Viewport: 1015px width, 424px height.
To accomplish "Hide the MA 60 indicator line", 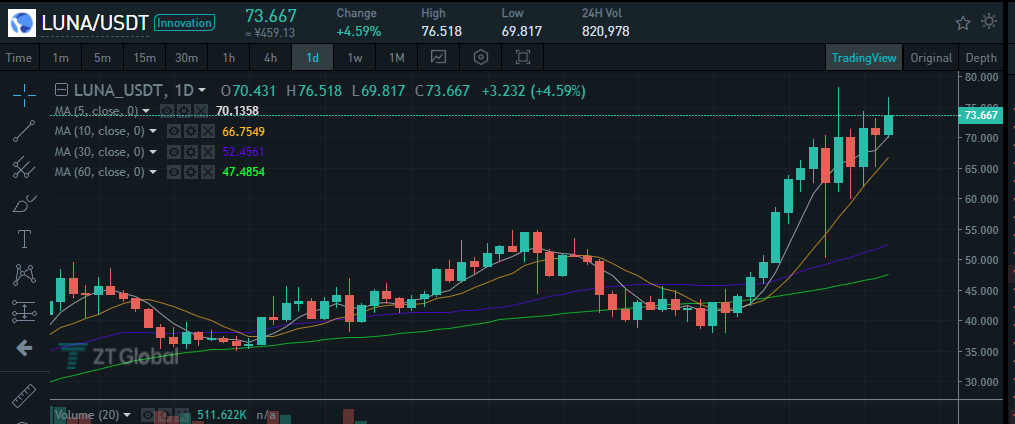I will 173,172.
